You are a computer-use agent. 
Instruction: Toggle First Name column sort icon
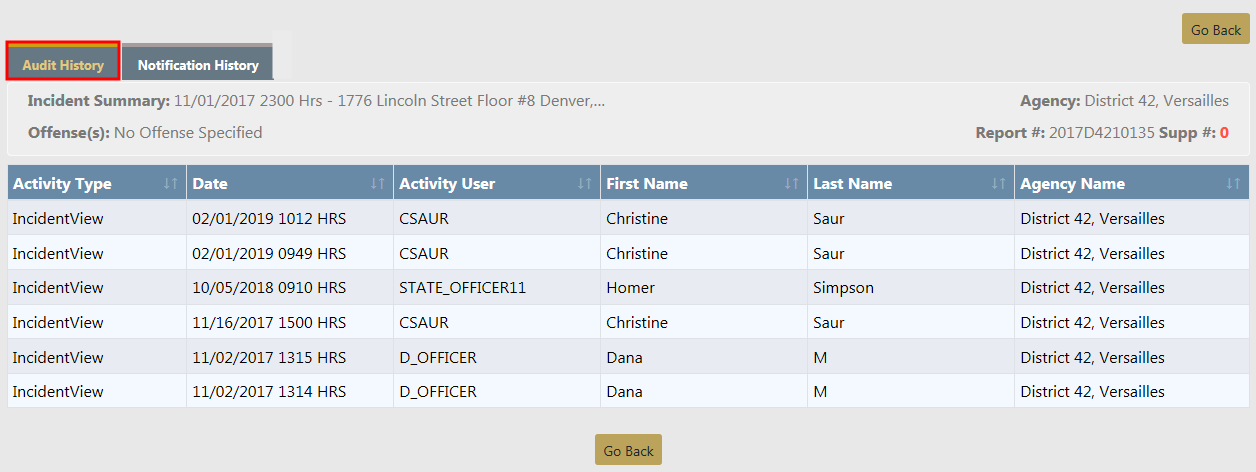tap(792, 184)
